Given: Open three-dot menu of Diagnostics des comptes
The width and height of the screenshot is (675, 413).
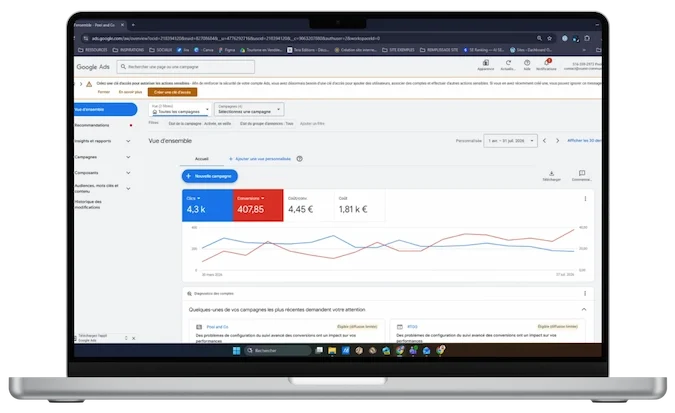Looking at the screenshot, I should coord(585,293).
